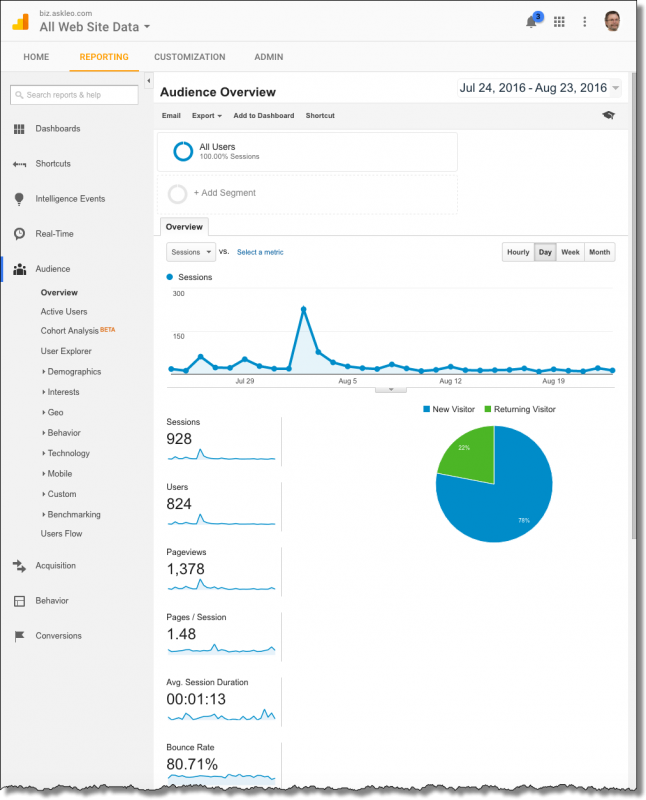Open the All Web Site Data view dropdown
Image resolution: width=646 pixels, height=800 pixels.
(95, 27)
